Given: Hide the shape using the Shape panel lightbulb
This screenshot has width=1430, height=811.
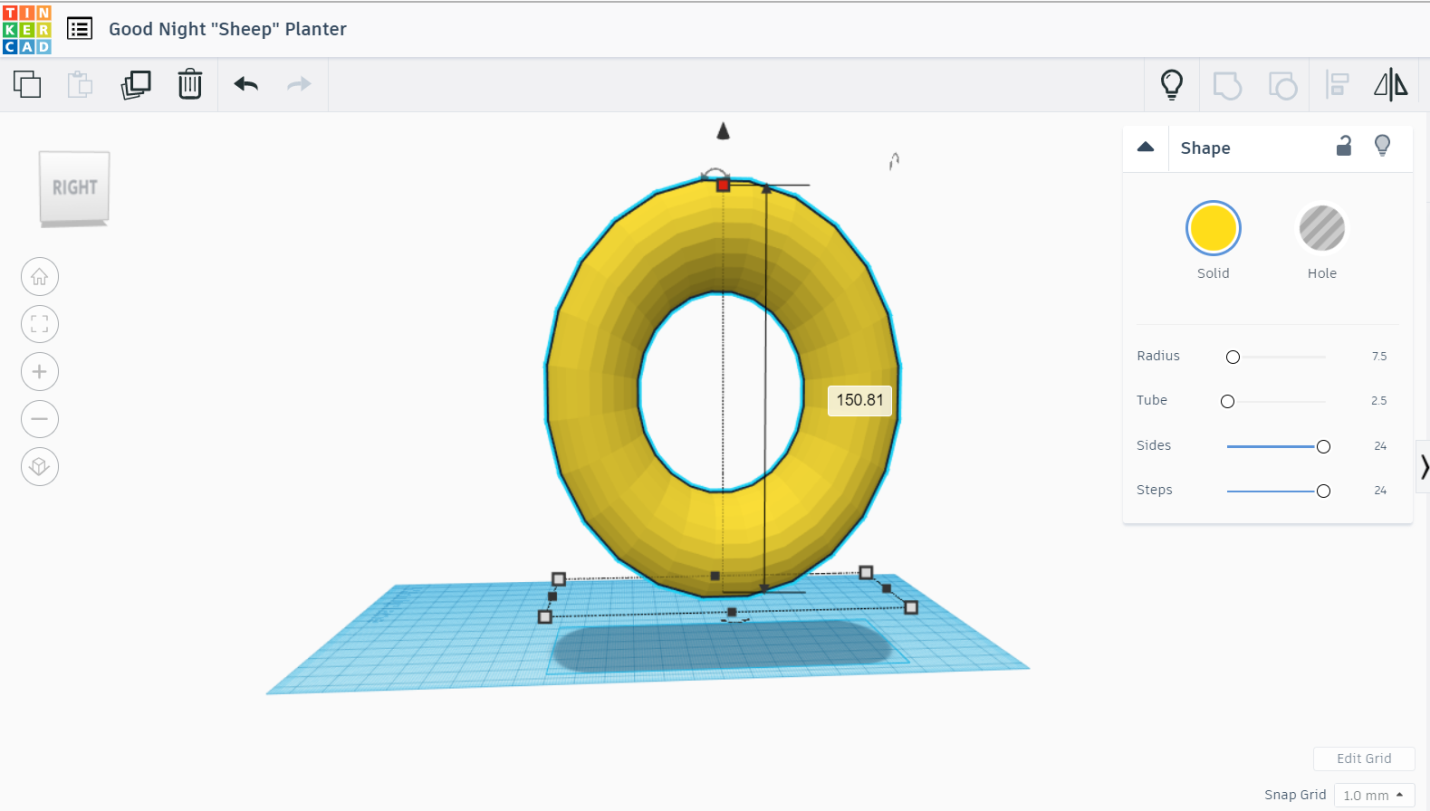Looking at the screenshot, I should point(1382,146).
